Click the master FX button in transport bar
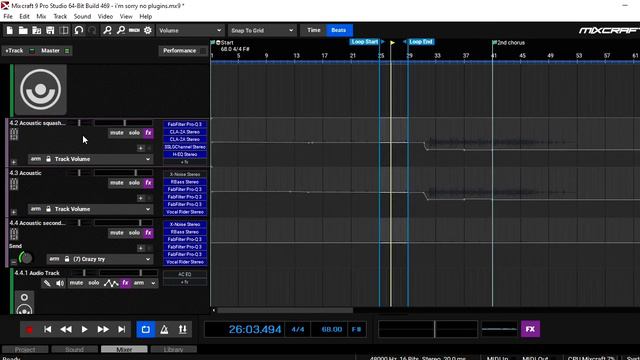 click(x=530, y=329)
